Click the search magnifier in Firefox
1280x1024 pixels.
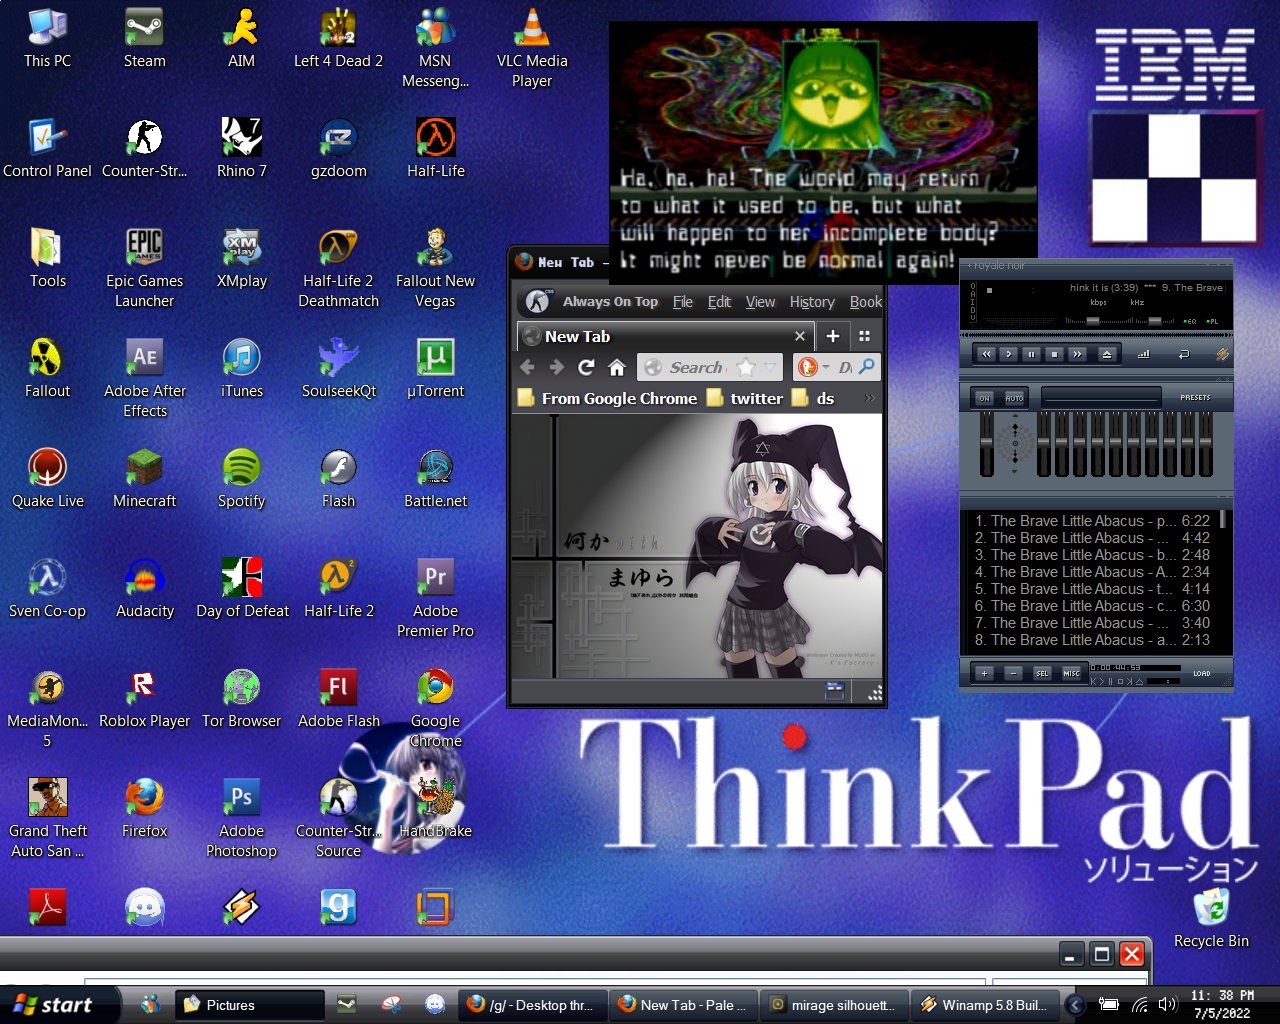pos(866,367)
